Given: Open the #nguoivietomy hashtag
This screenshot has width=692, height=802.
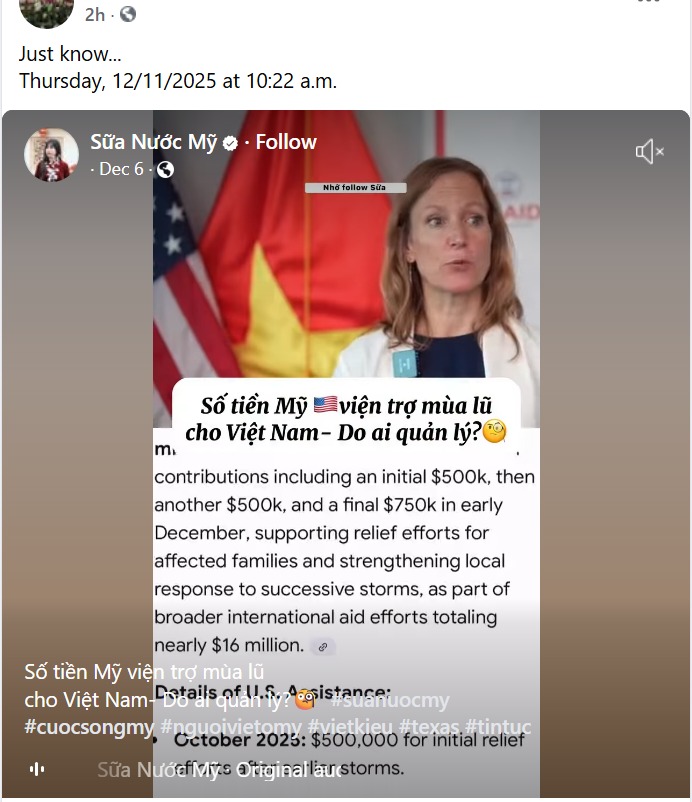Looking at the screenshot, I should click(231, 727).
